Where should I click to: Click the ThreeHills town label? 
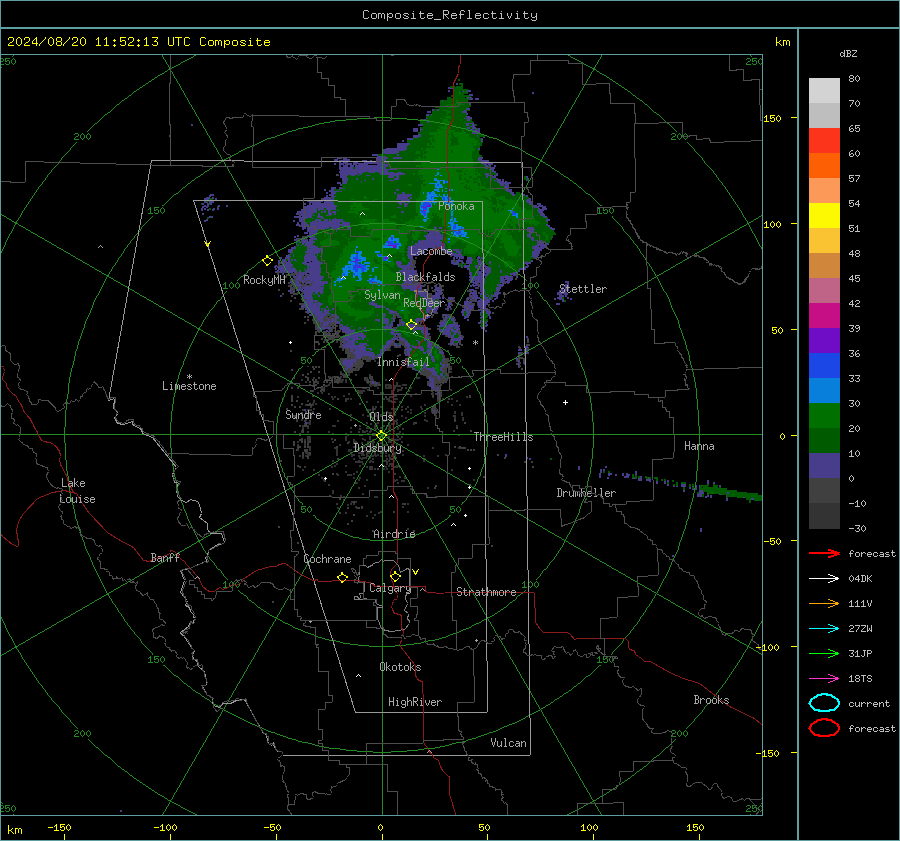click(x=503, y=437)
